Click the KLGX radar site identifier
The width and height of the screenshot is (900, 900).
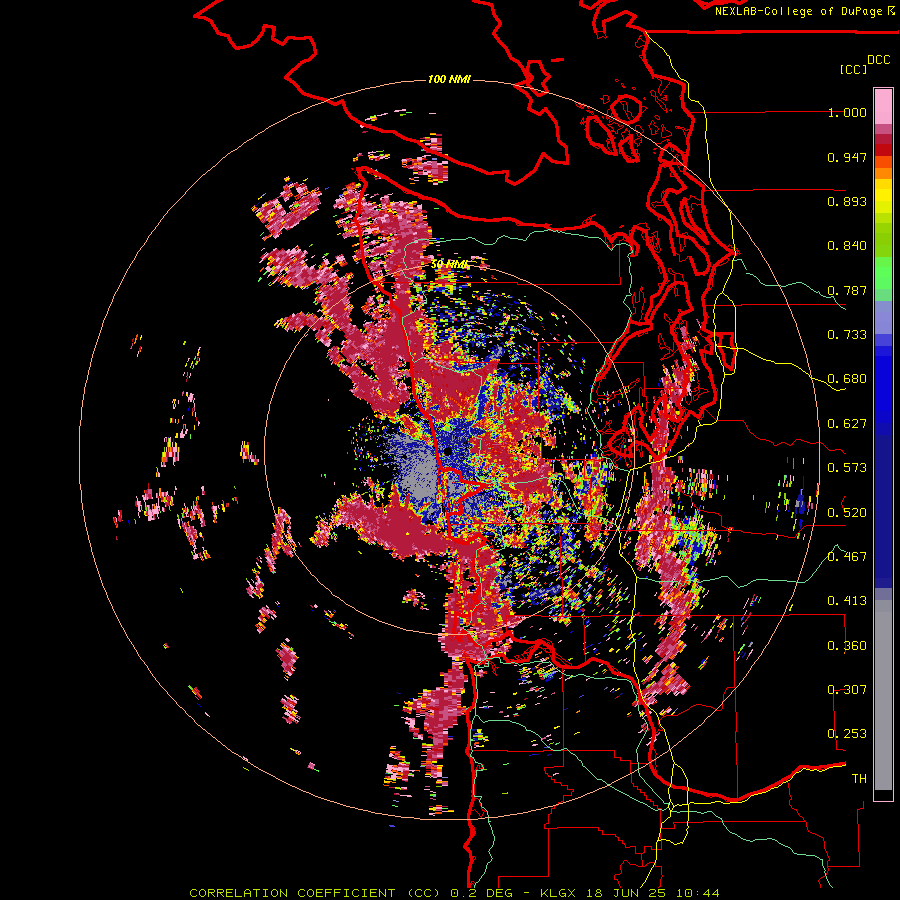coord(558,893)
